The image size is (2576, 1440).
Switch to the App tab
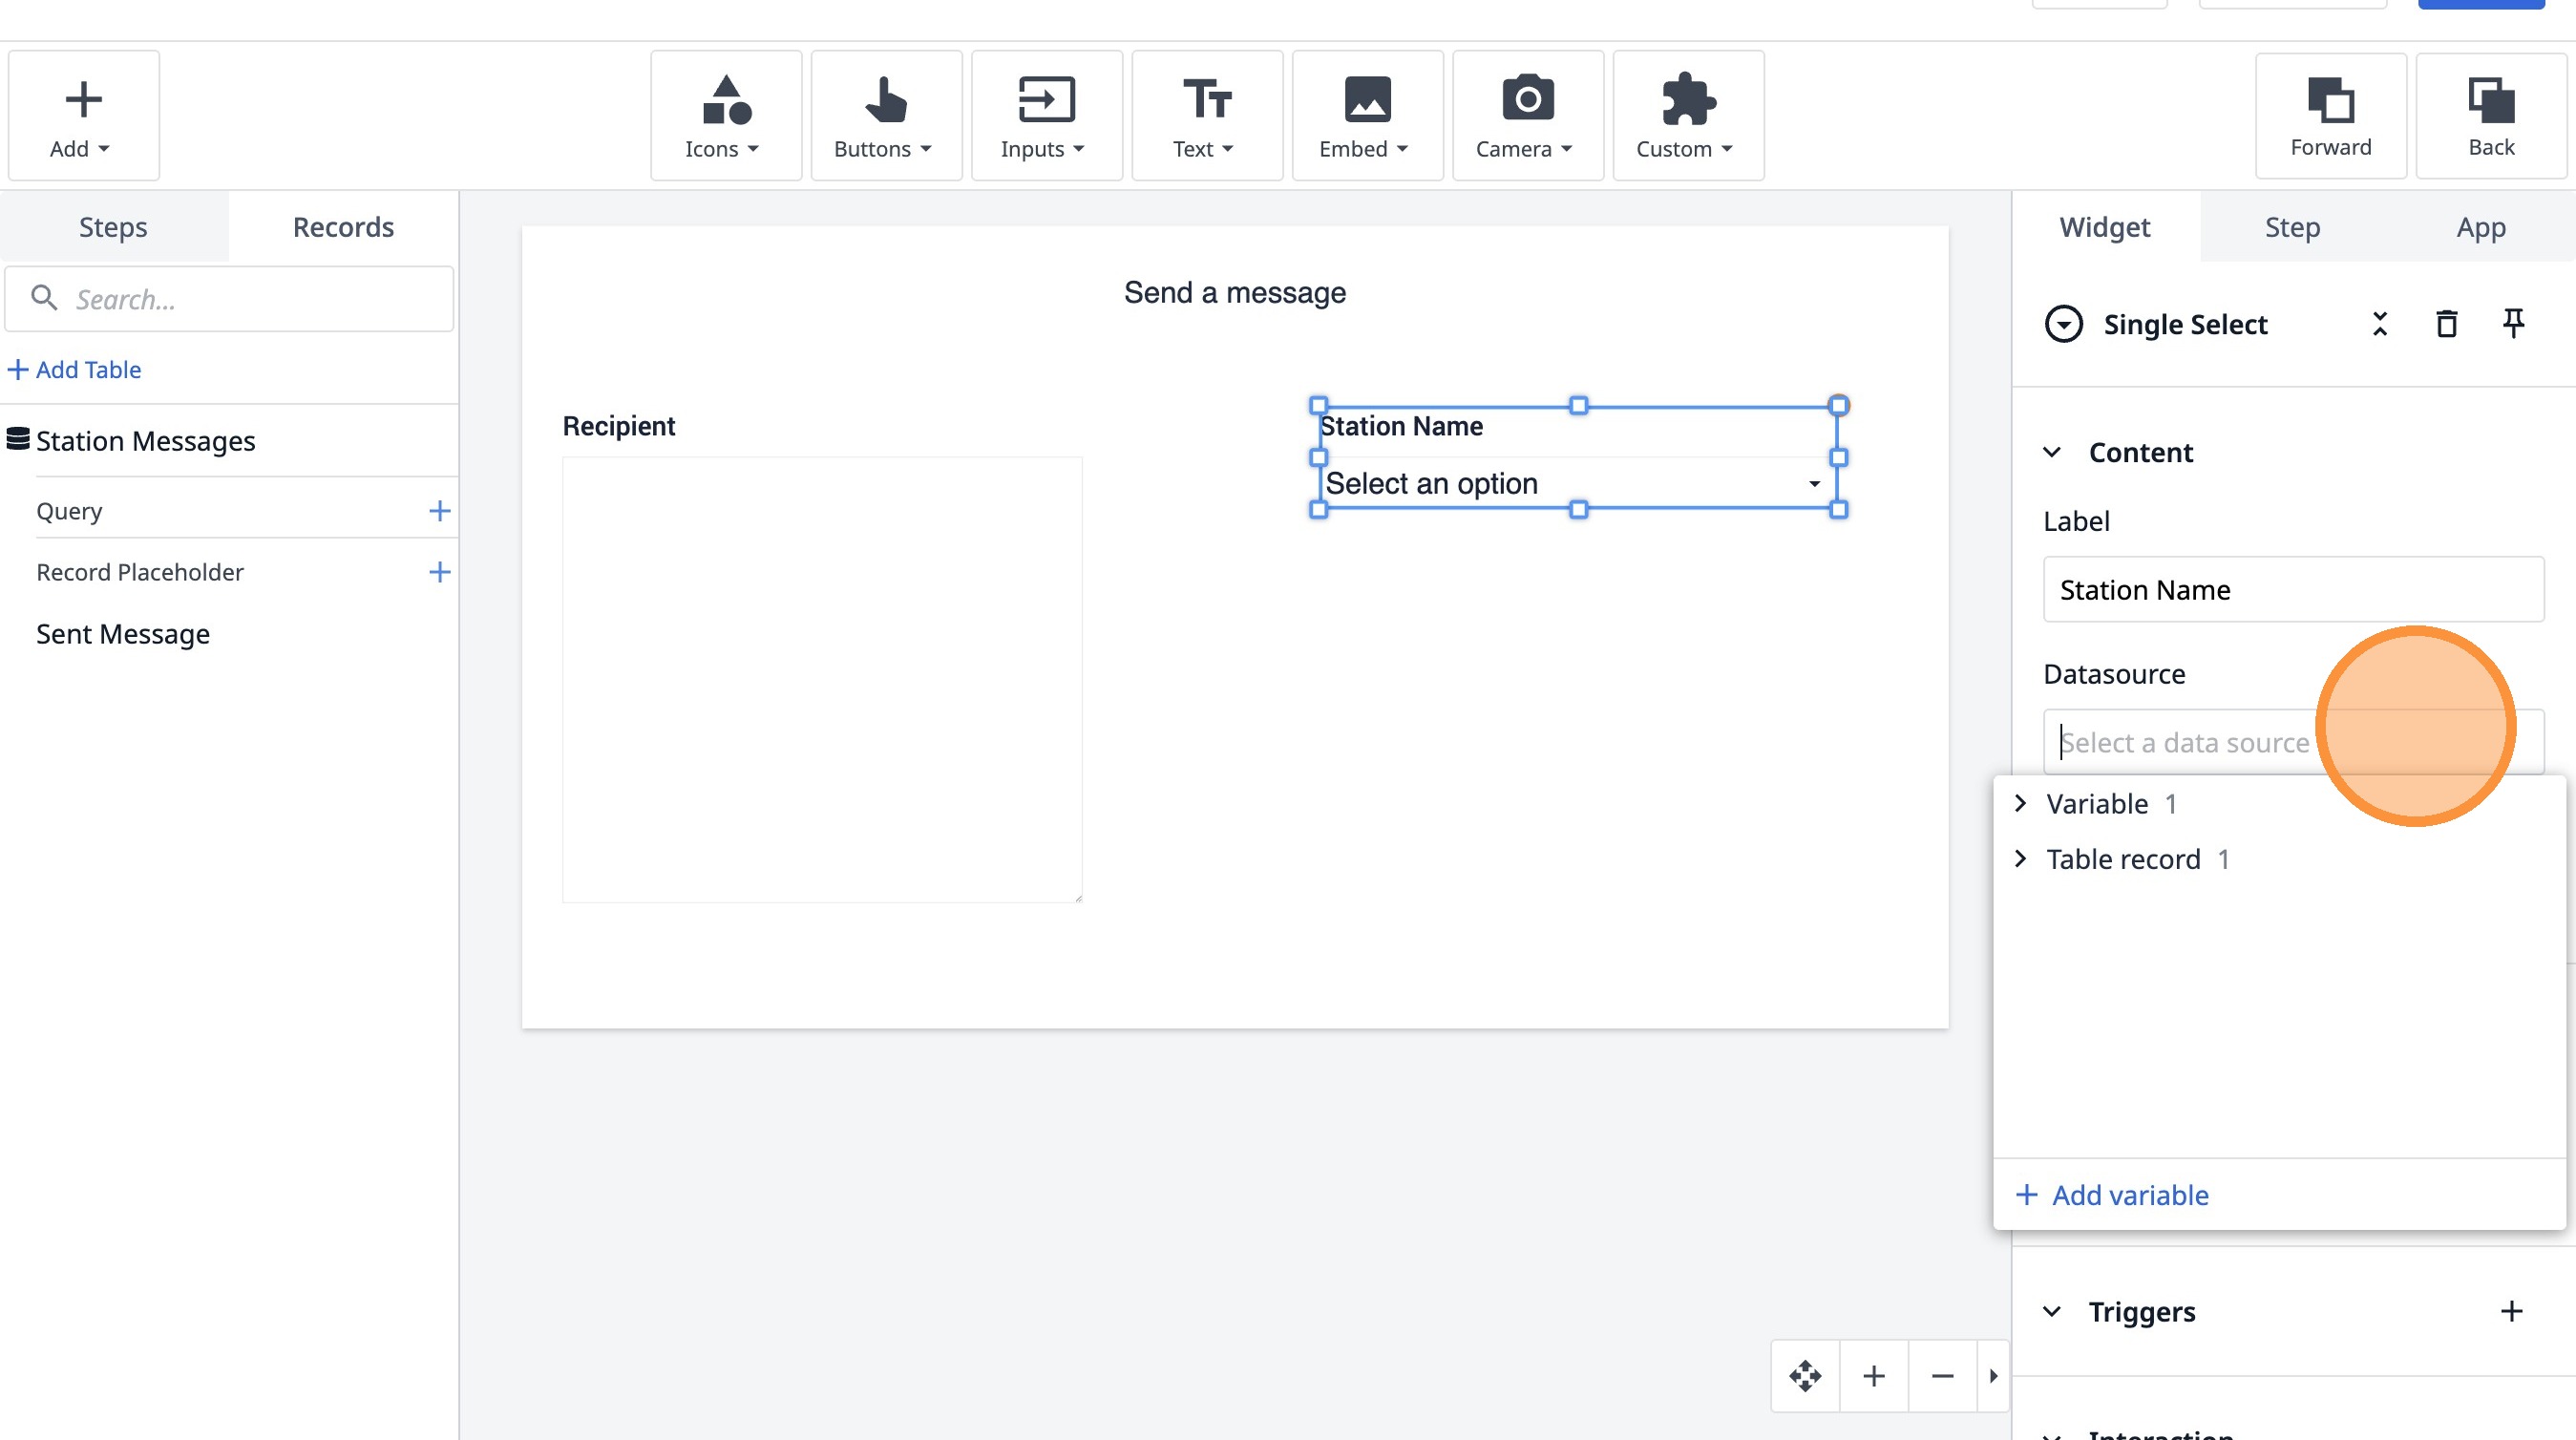(2481, 227)
